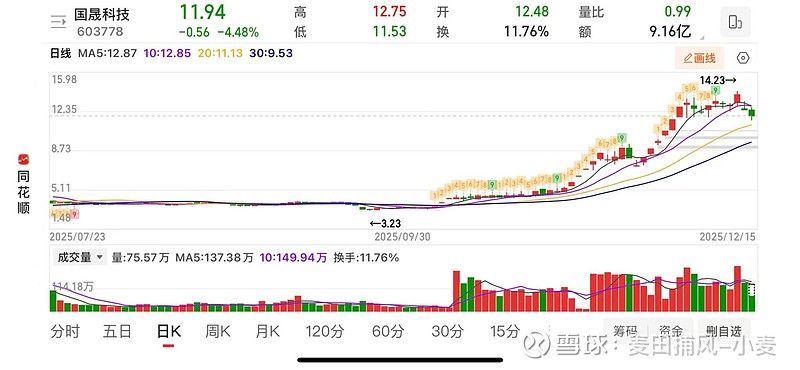Tap the open price 12.48
Viewport: 800px width, 370px height.
click(x=532, y=11)
